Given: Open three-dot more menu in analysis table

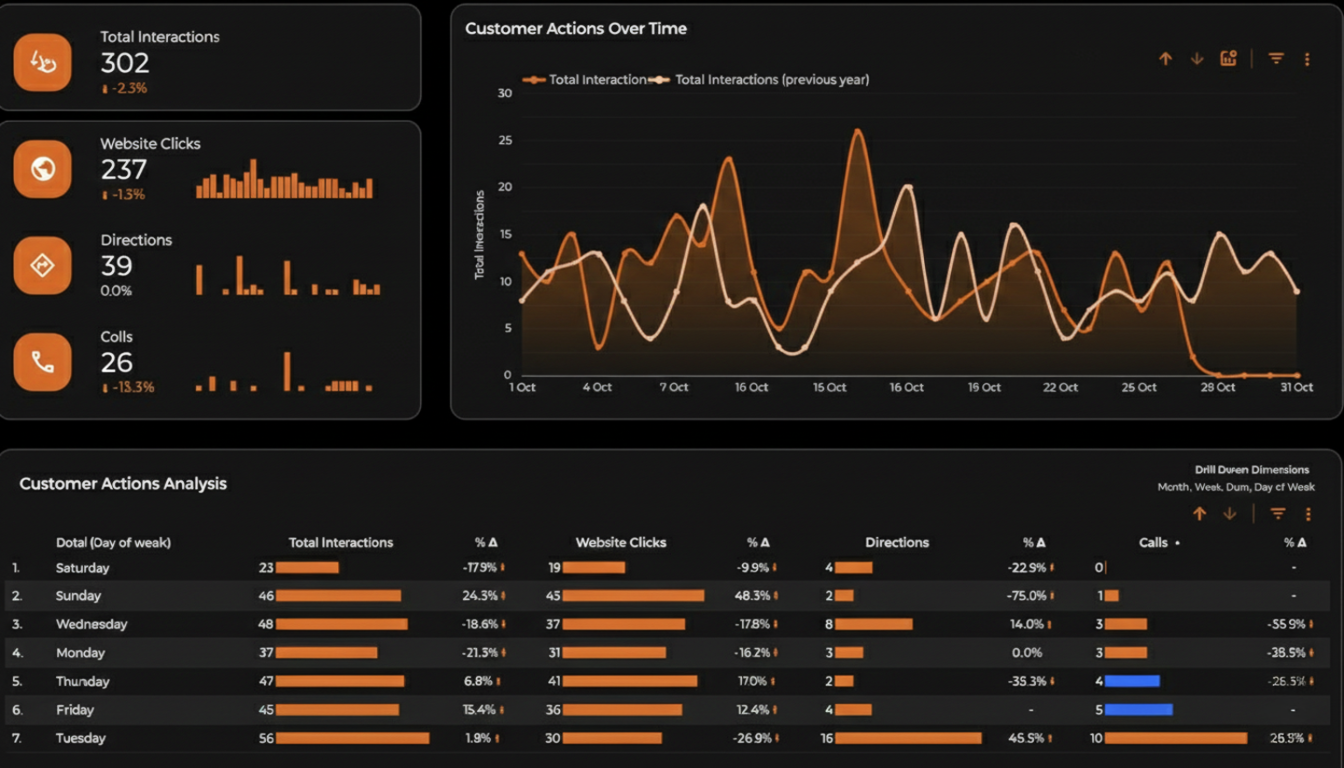Looking at the screenshot, I should tap(1308, 514).
